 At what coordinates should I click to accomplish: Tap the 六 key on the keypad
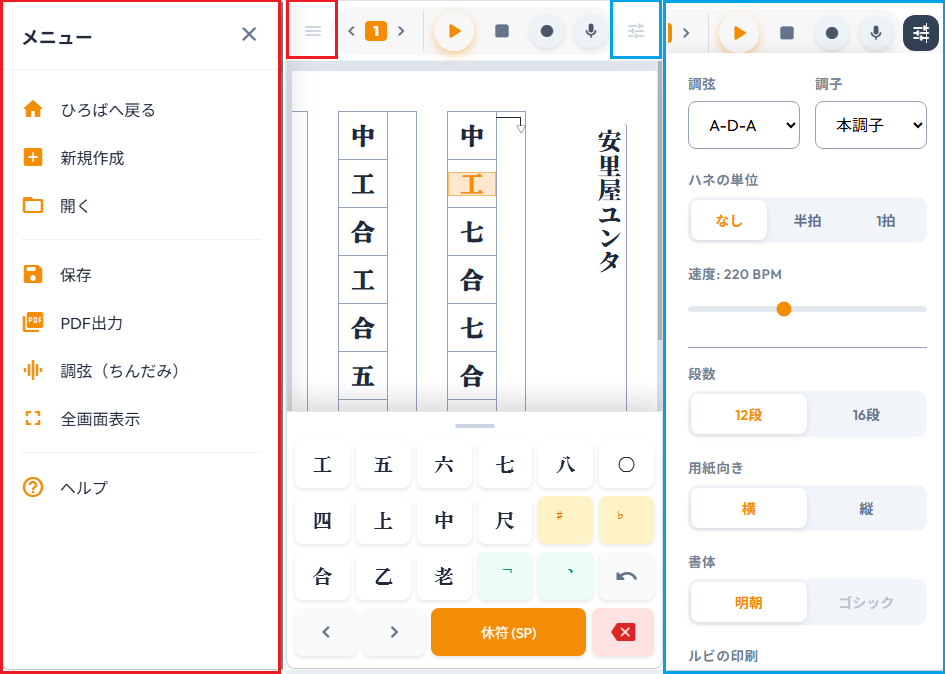[444, 464]
